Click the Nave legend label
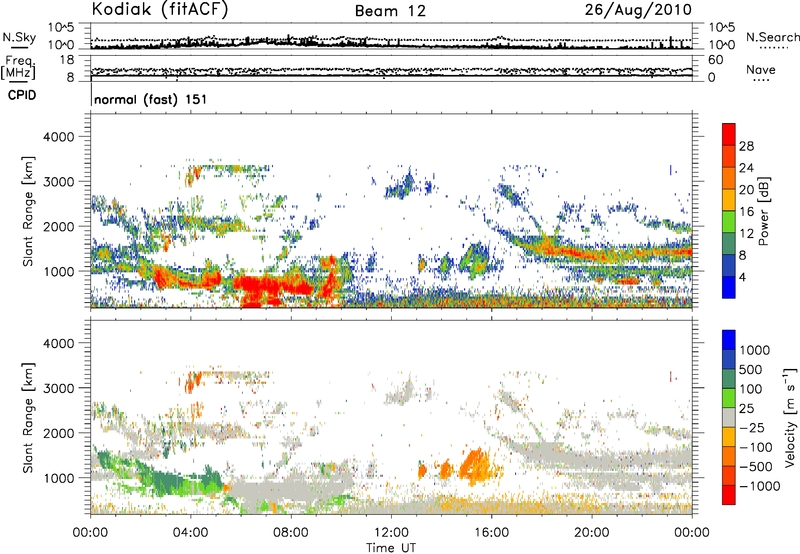The image size is (800, 554). click(761, 69)
